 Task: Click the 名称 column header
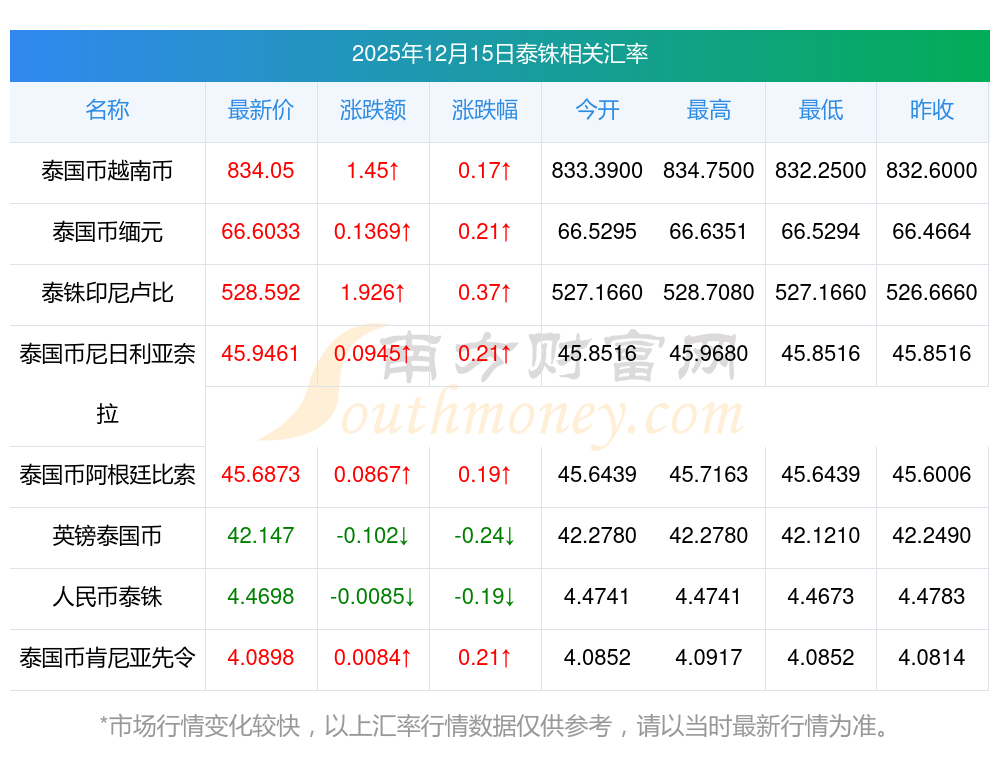(x=107, y=110)
